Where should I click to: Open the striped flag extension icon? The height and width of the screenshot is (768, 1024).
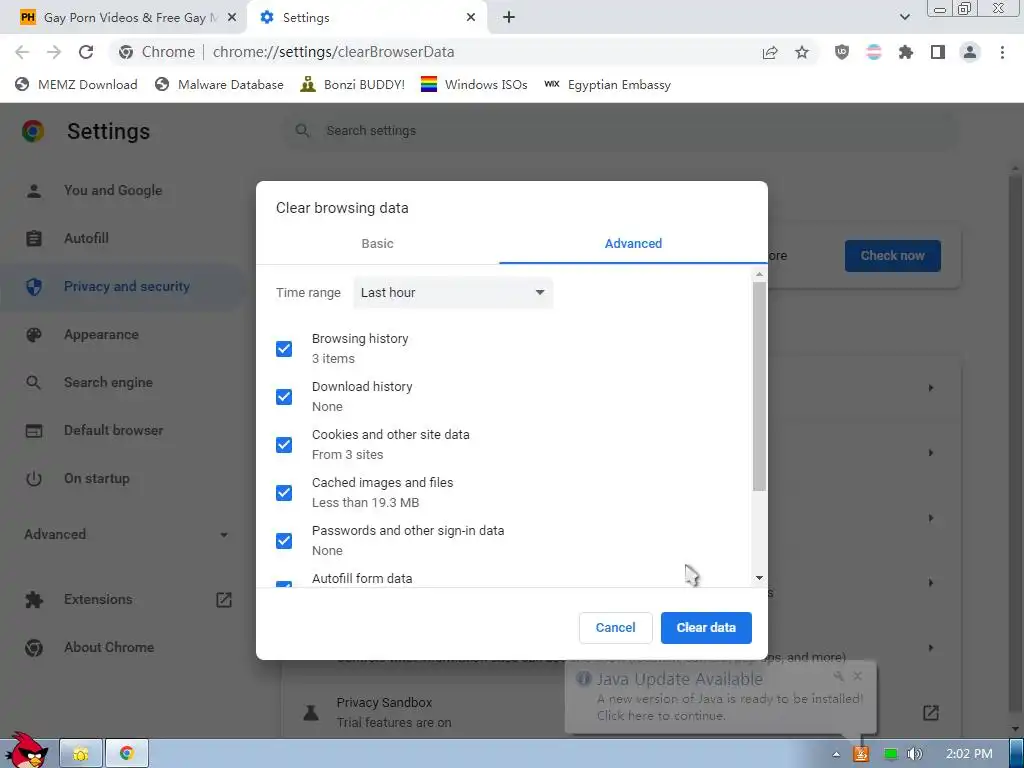coord(874,52)
